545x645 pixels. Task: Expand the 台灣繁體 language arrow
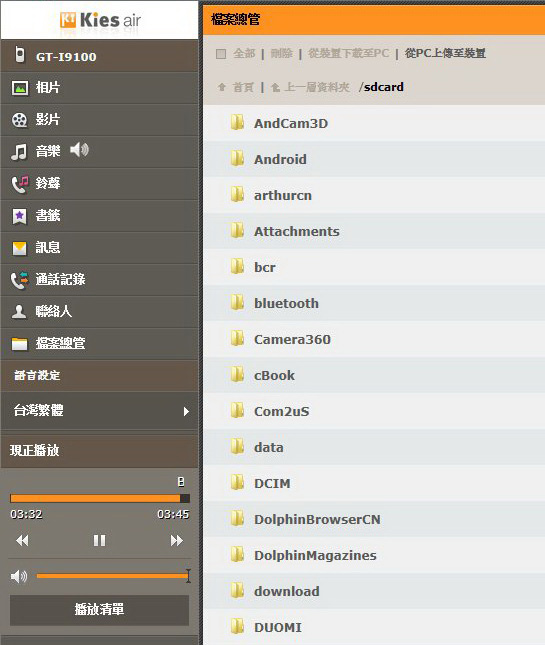tap(186, 411)
